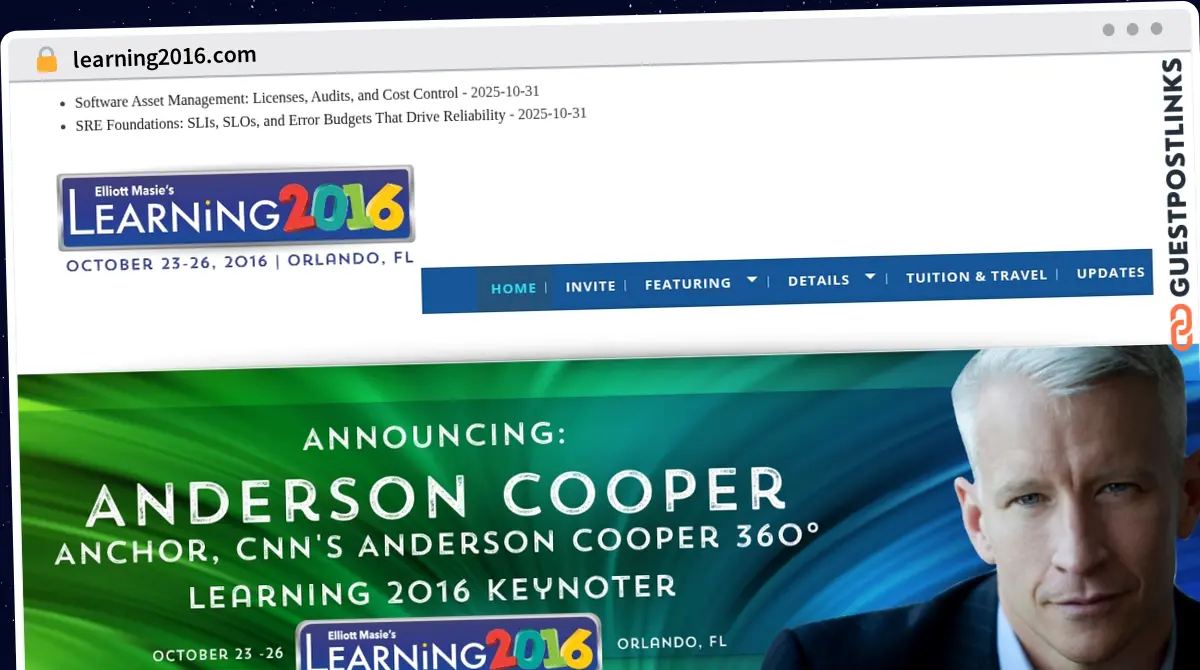Open the INVITE menu item
This screenshot has width=1200, height=670.
tap(591, 286)
